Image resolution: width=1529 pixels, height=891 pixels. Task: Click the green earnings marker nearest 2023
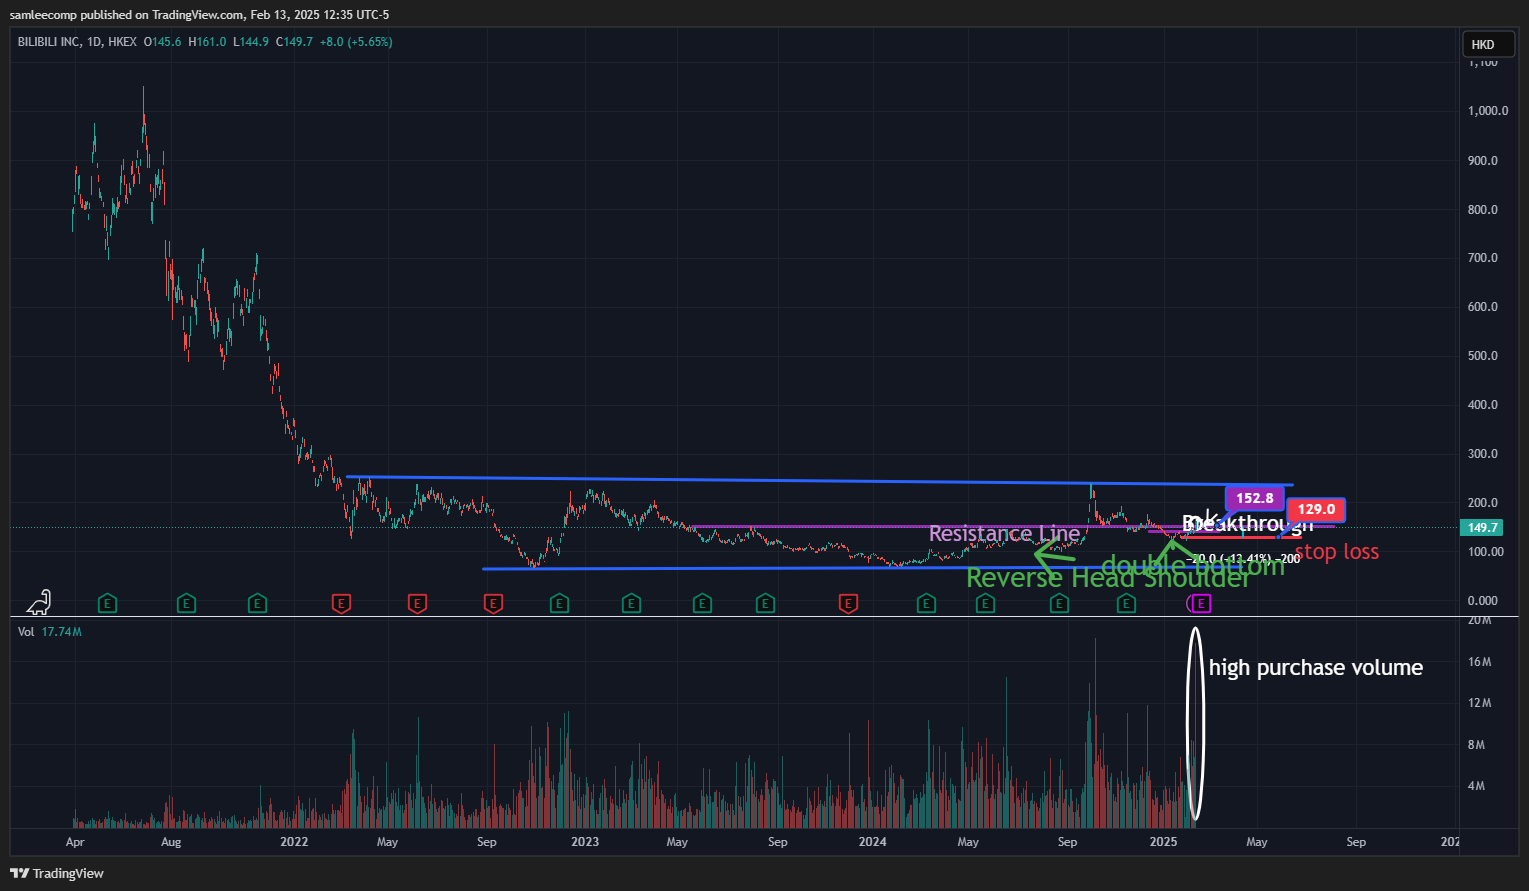click(x=559, y=603)
